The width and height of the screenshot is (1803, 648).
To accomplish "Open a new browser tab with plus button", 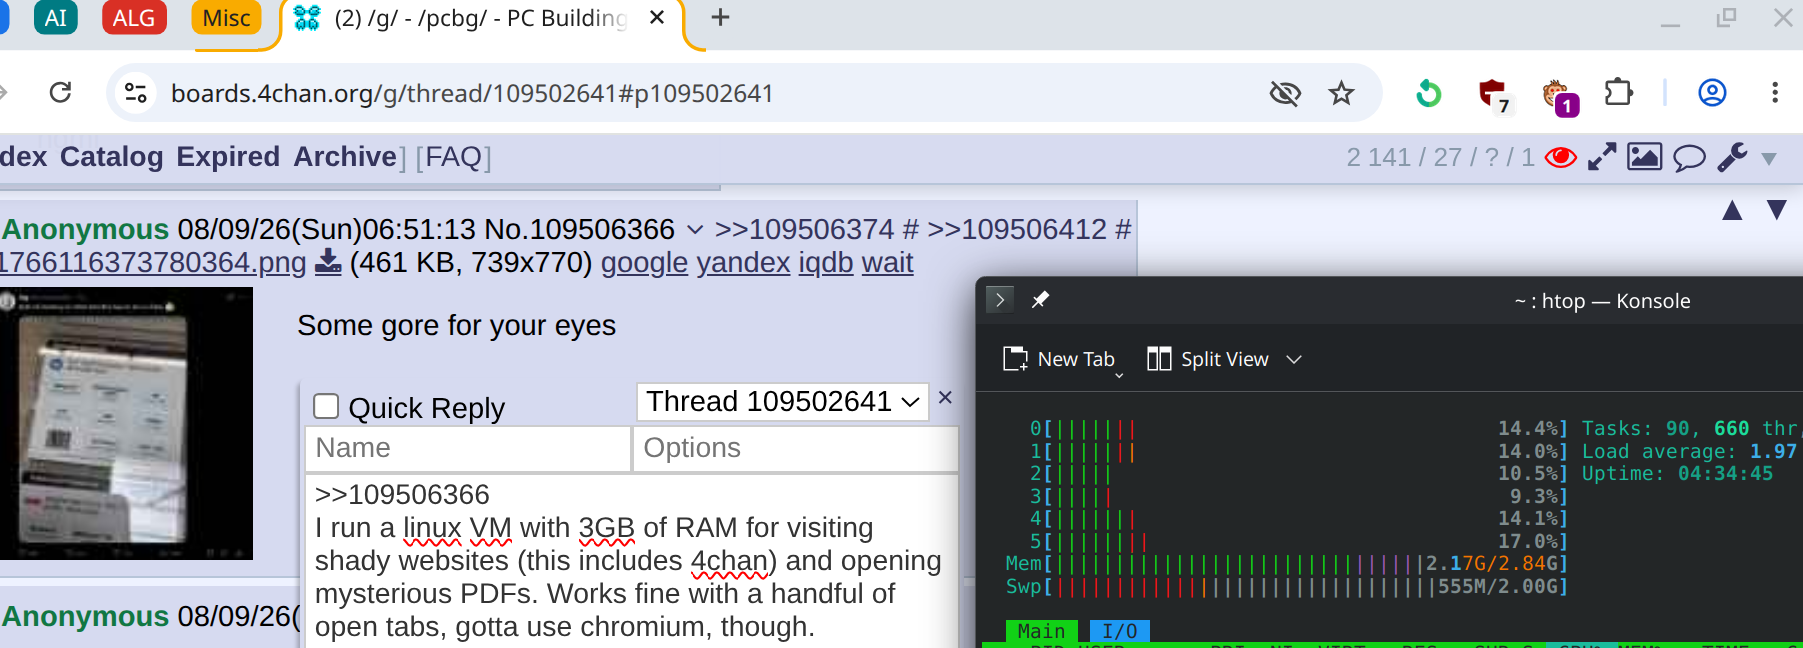I will [720, 18].
